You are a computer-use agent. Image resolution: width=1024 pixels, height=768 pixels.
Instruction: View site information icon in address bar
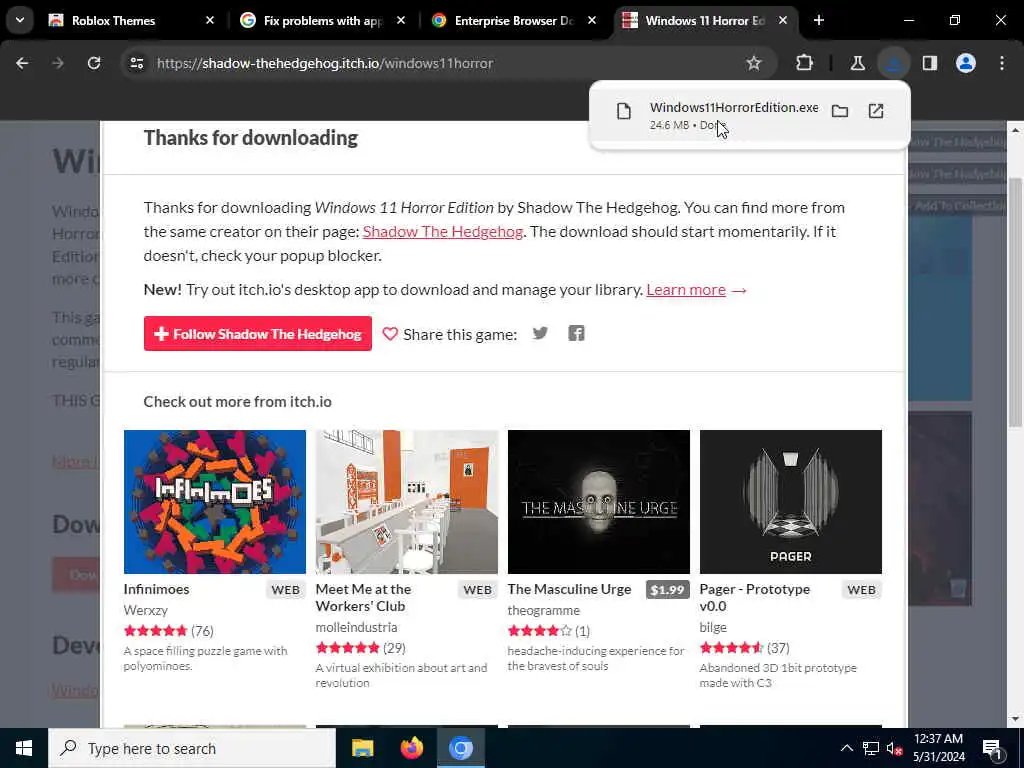click(136, 63)
